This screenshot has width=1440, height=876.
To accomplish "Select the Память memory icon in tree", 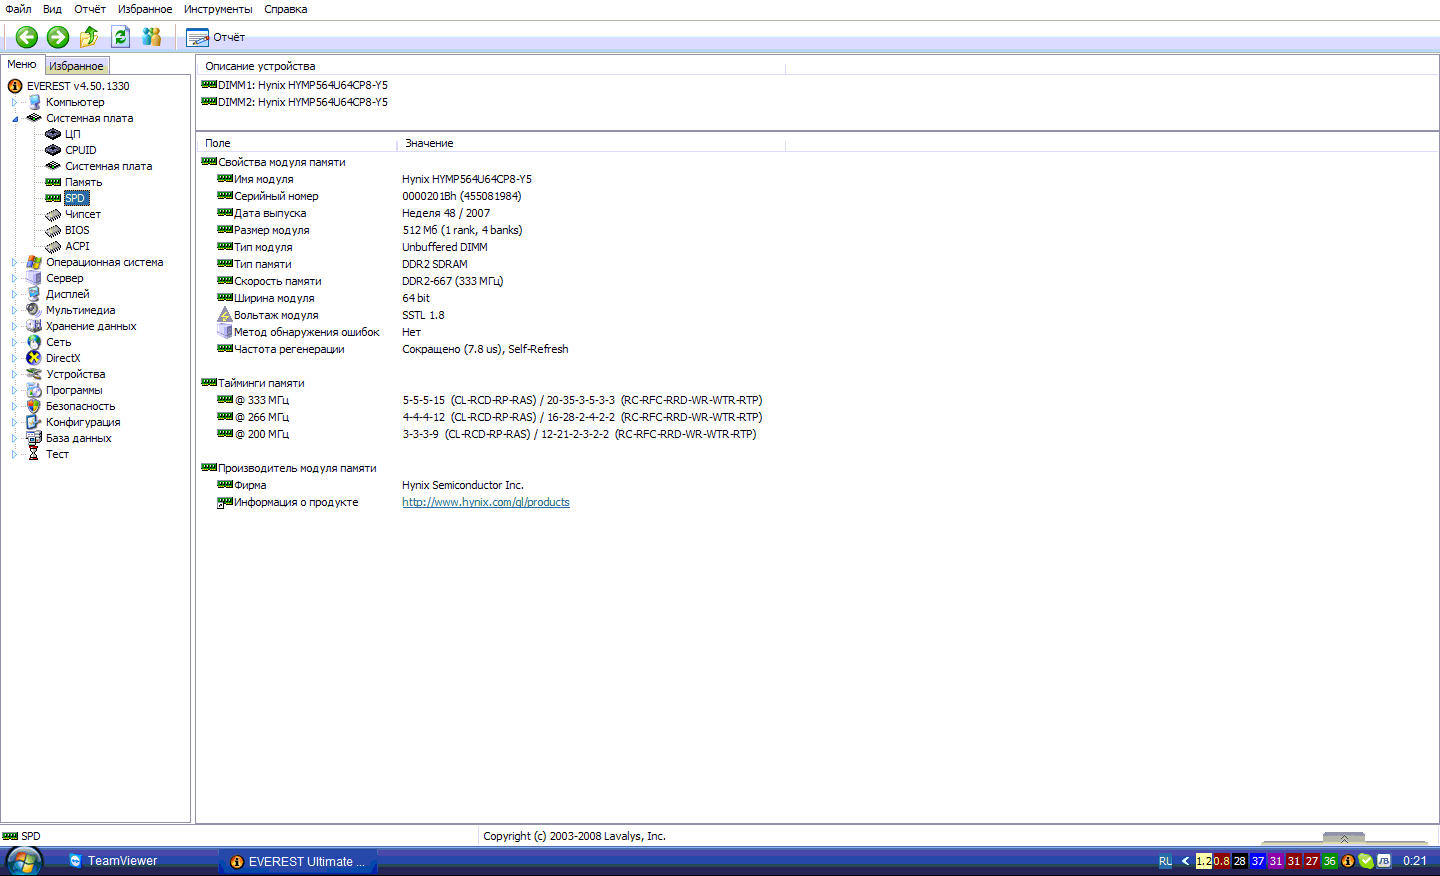I will tap(53, 182).
